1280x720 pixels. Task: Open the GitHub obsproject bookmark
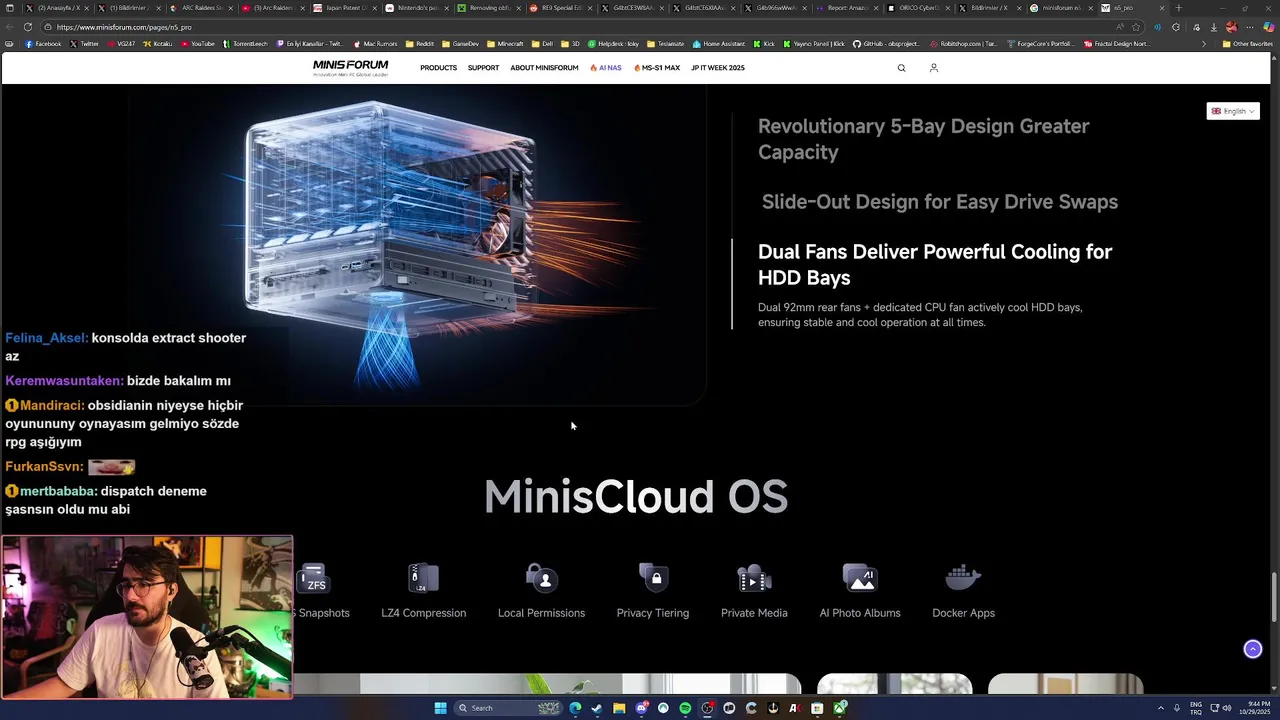(886, 44)
